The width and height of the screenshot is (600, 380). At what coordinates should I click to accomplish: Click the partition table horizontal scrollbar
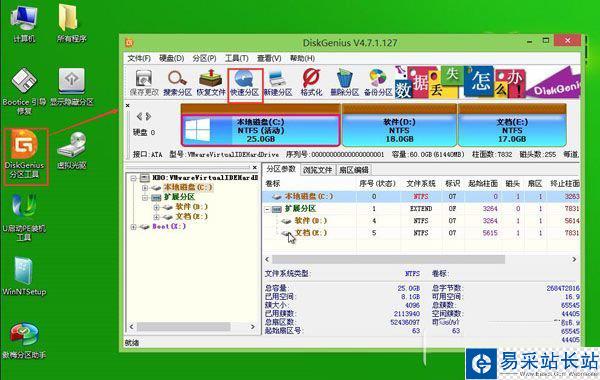[x=388, y=259]
